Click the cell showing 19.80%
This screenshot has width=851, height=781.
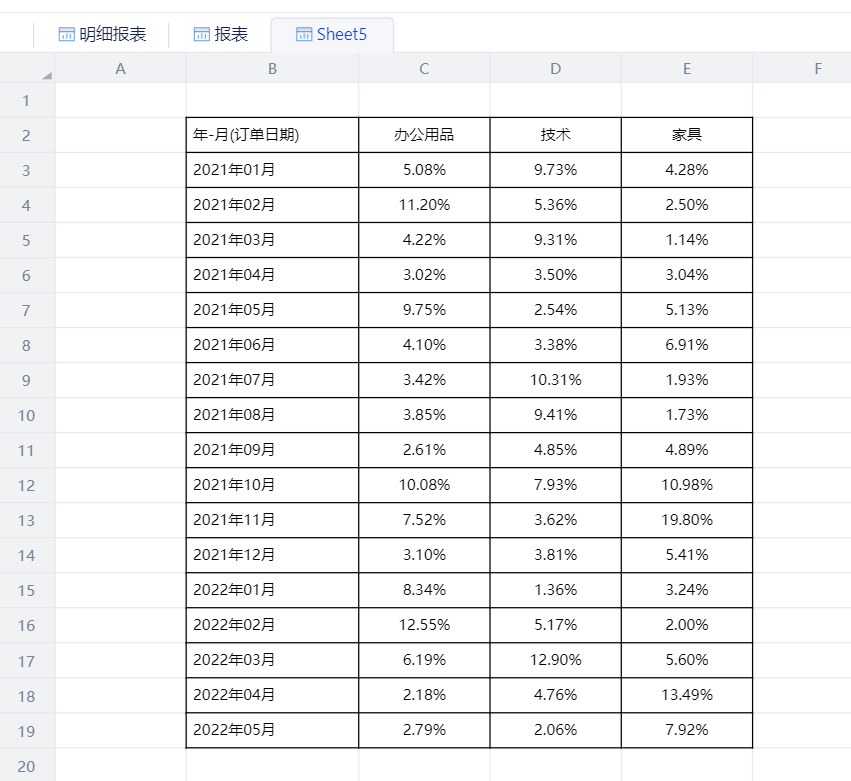click(x=687, y=520)
